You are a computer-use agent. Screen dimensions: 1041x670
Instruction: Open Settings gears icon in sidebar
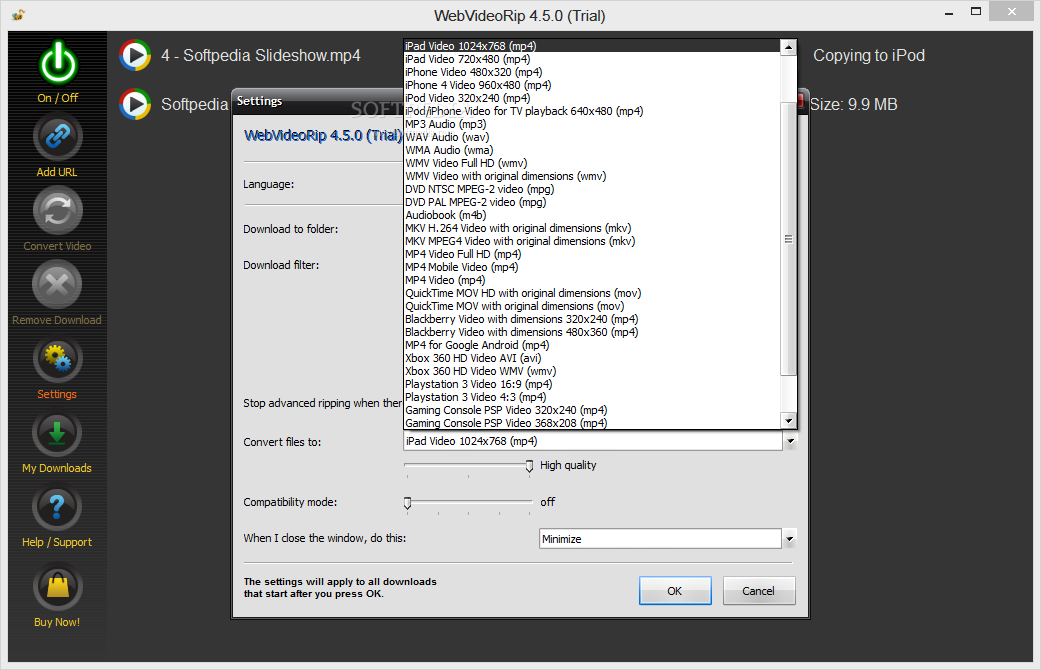[x=57, y=359]
